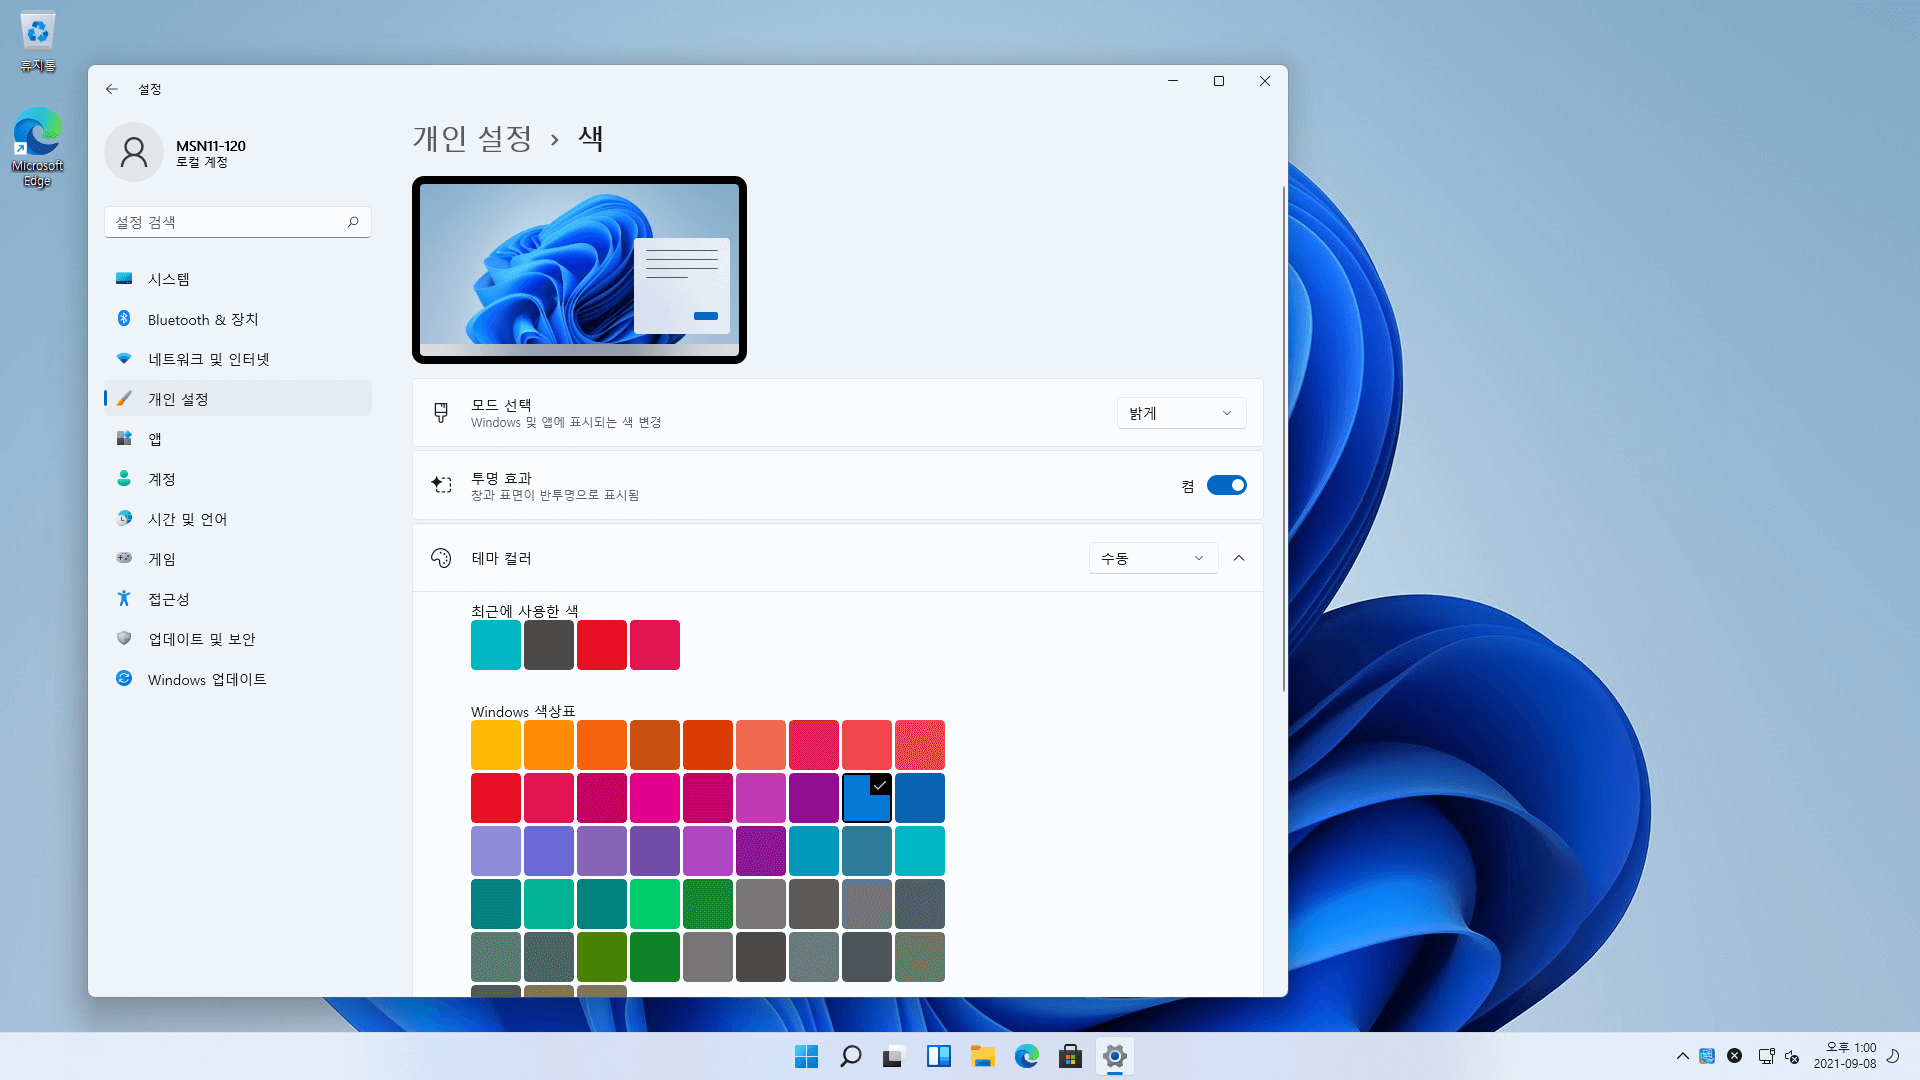Click the 개인 설정 paintbrush icon
This screenshot has height=1080, width=1920.
point(124,399)
